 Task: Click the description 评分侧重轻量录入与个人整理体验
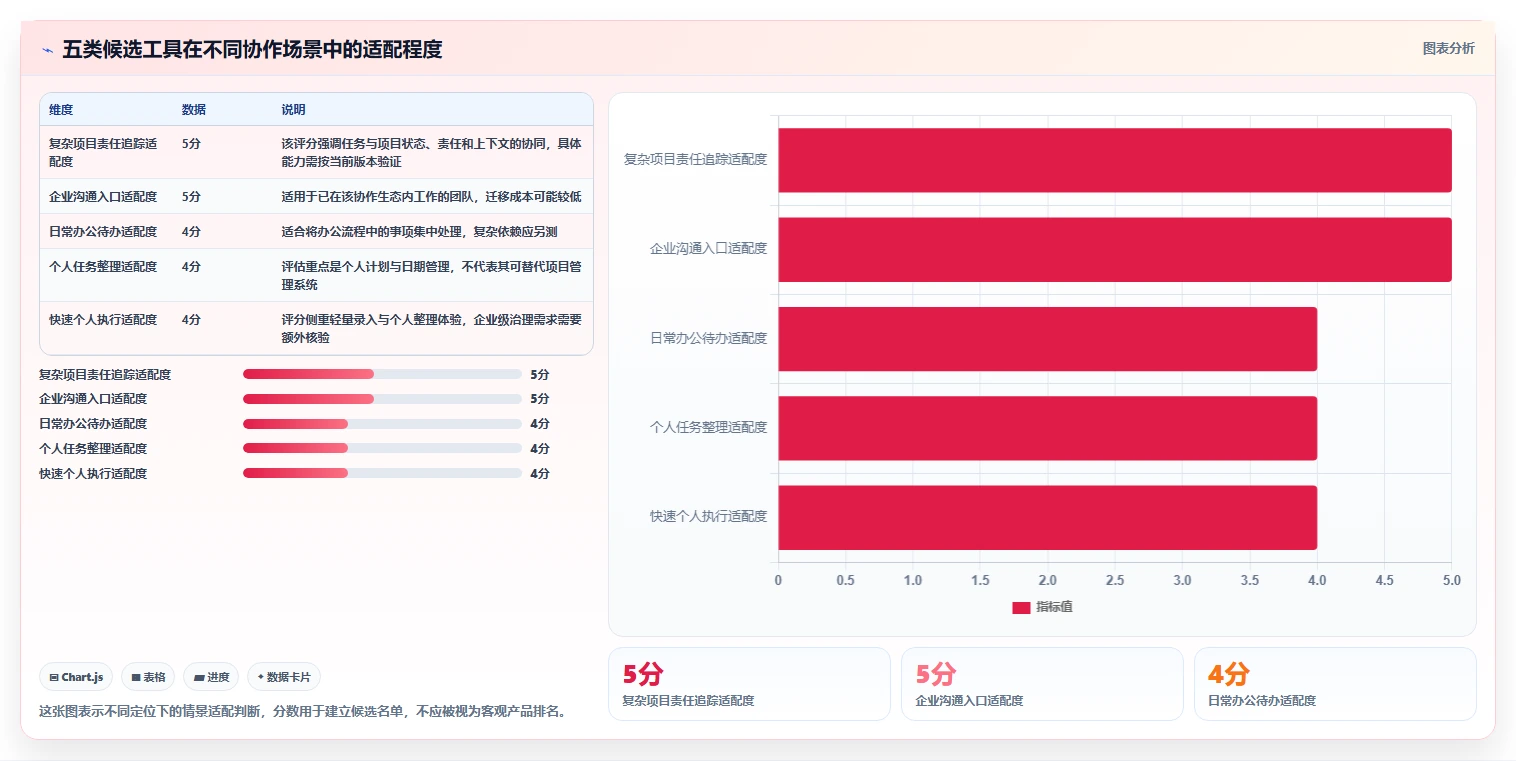(431, 328)
